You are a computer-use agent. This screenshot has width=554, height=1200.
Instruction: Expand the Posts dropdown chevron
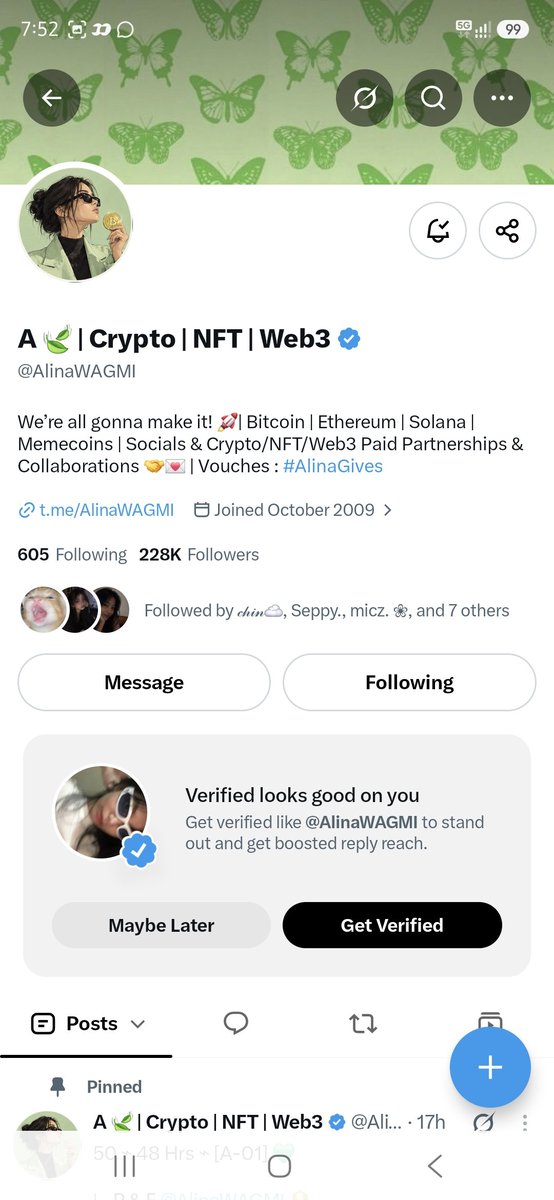138,1024
